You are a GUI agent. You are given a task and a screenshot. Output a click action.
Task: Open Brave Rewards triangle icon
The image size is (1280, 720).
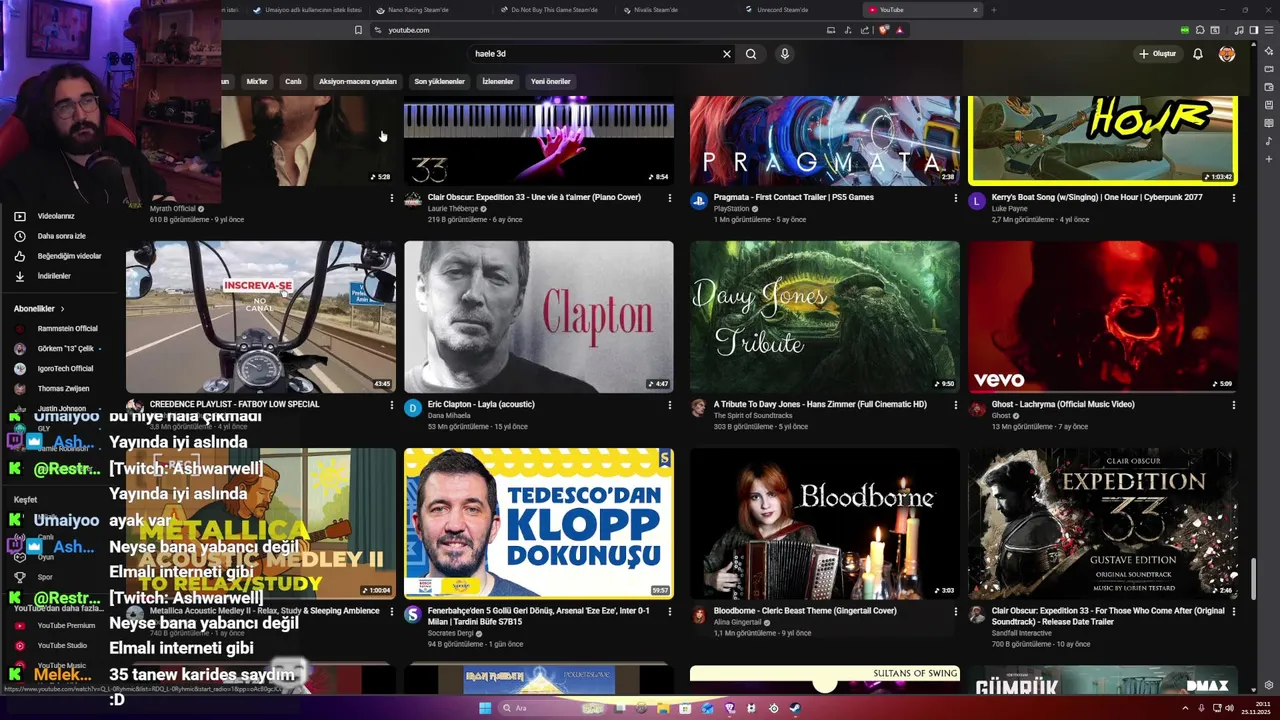tap(900, 30)
